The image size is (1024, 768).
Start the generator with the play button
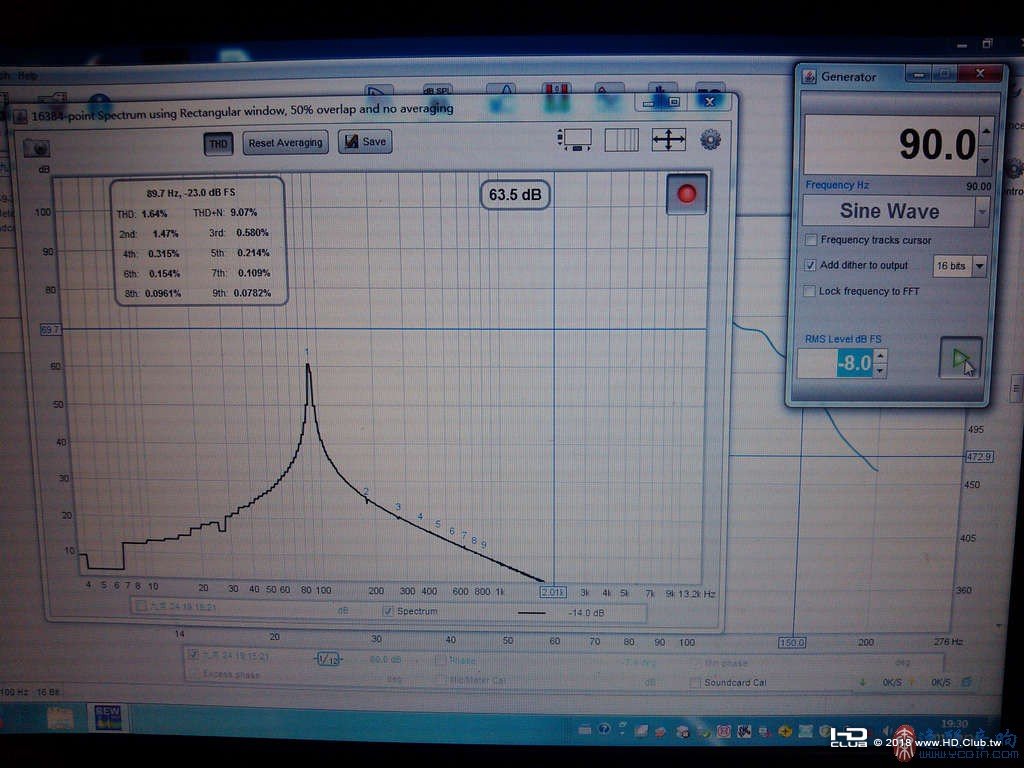click(961, 358)
